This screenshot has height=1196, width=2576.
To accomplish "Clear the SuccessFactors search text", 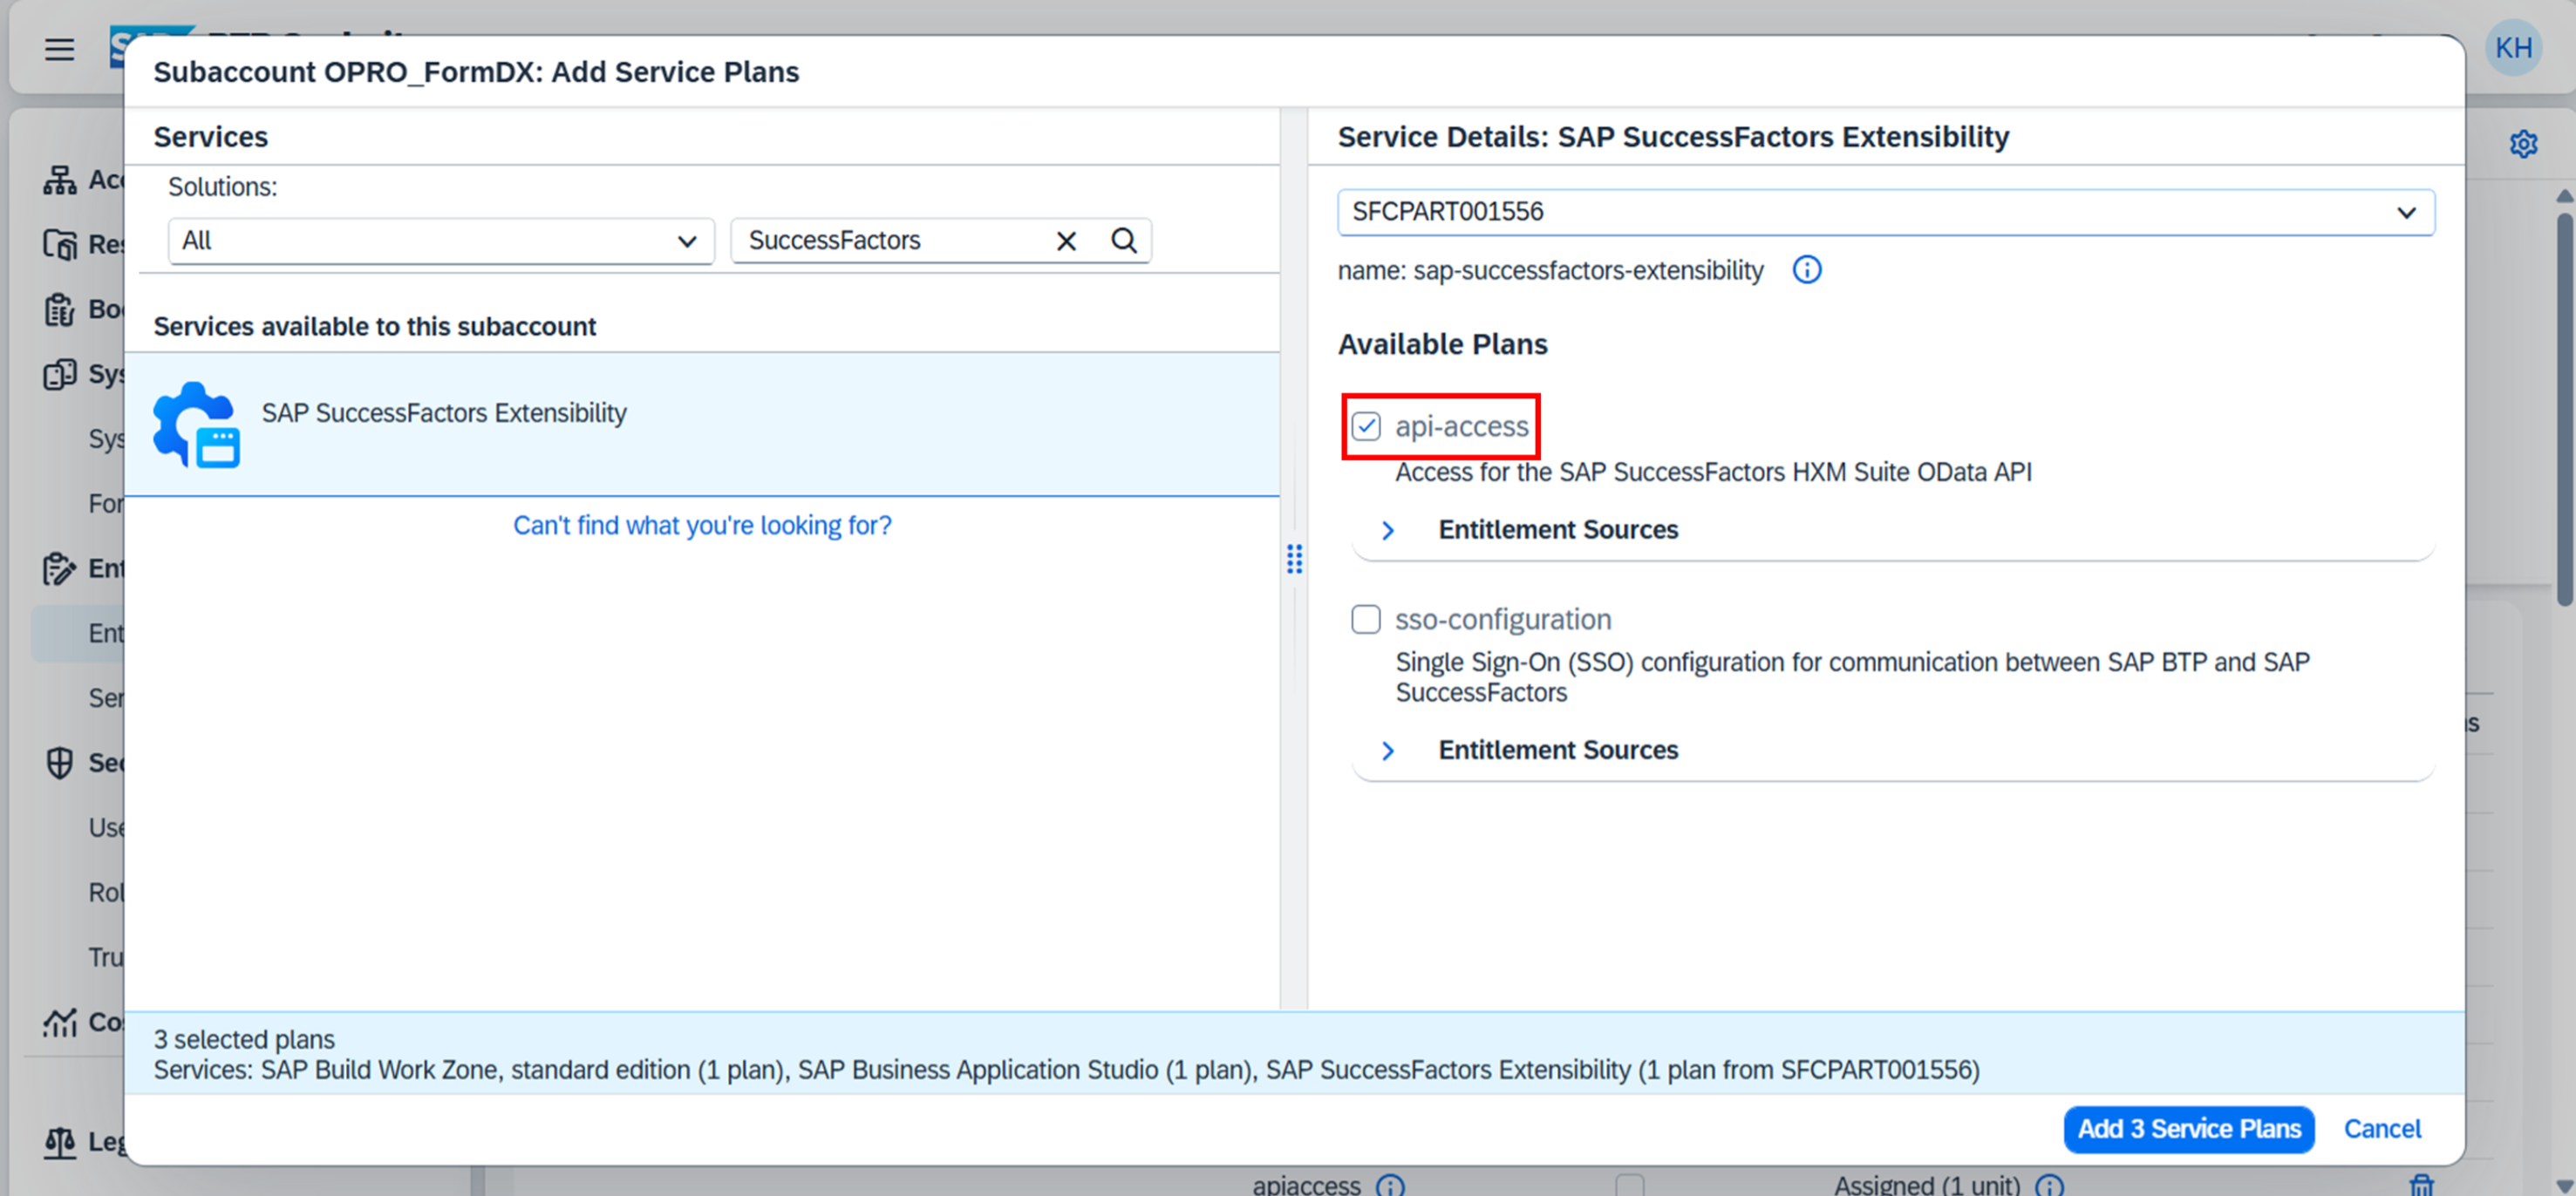I will click(x=1066, y=241).
